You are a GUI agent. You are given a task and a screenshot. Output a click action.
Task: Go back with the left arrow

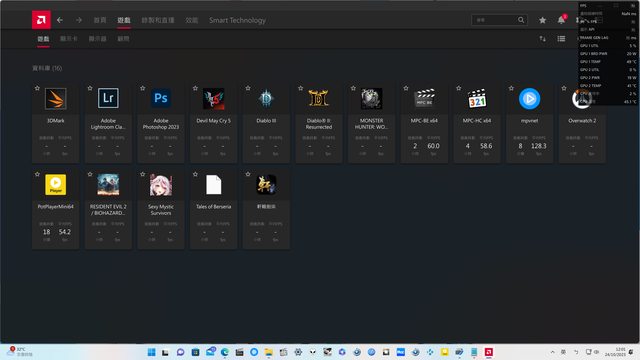pyautogui.click(x=60, y=20)
